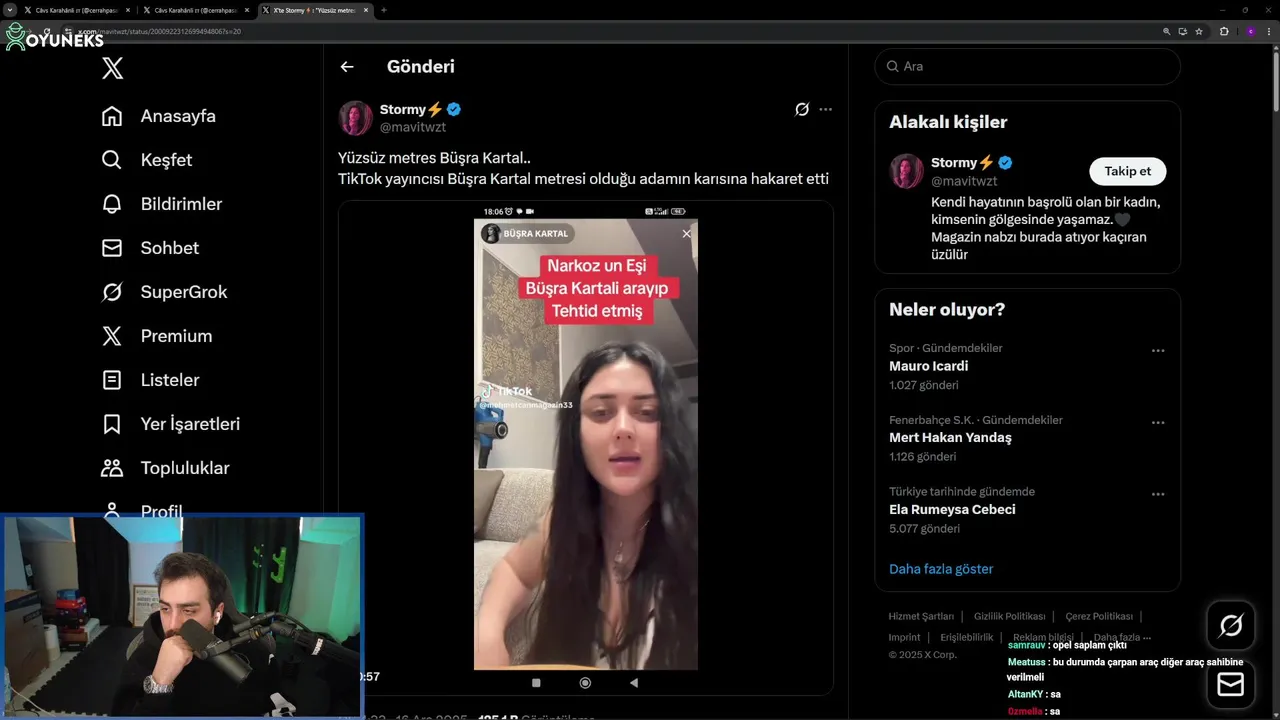
Task: Open the Stormy display name in the post
Action: pos(411,109)
